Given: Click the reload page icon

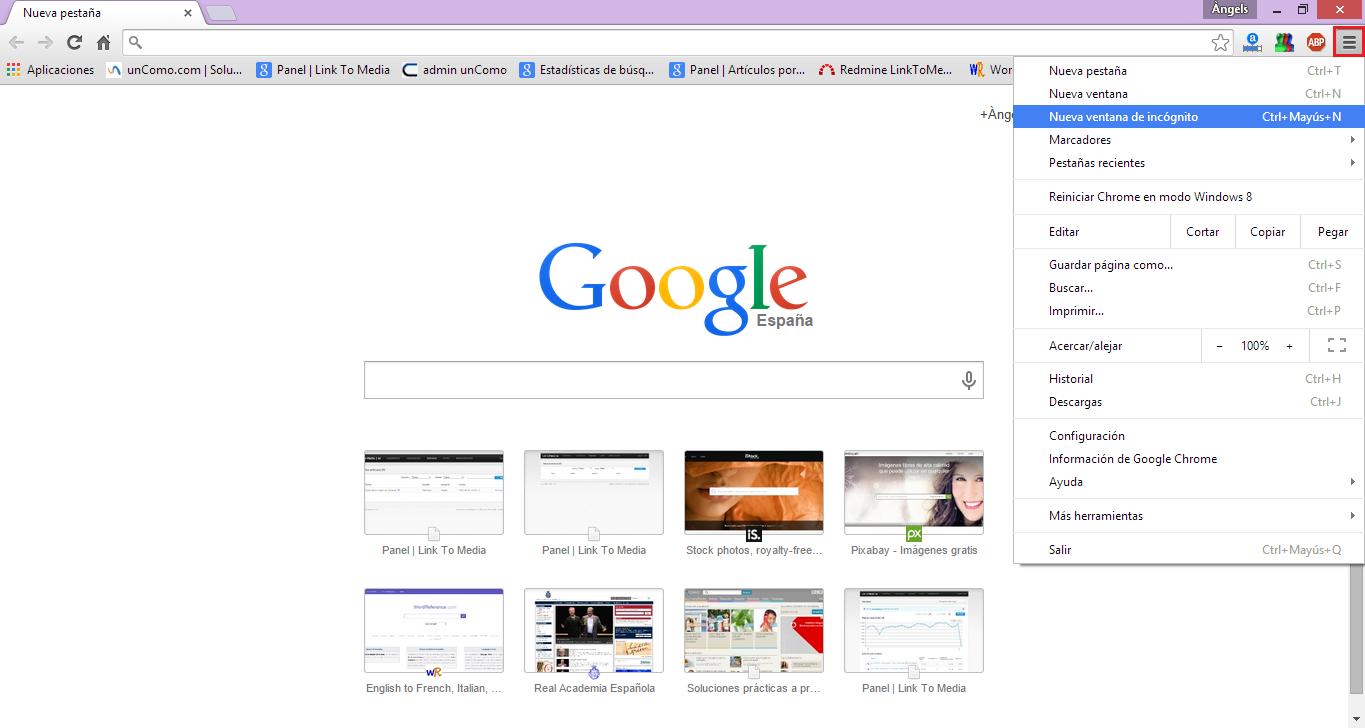Looking at the screenshot, I should tap(74, 42).
